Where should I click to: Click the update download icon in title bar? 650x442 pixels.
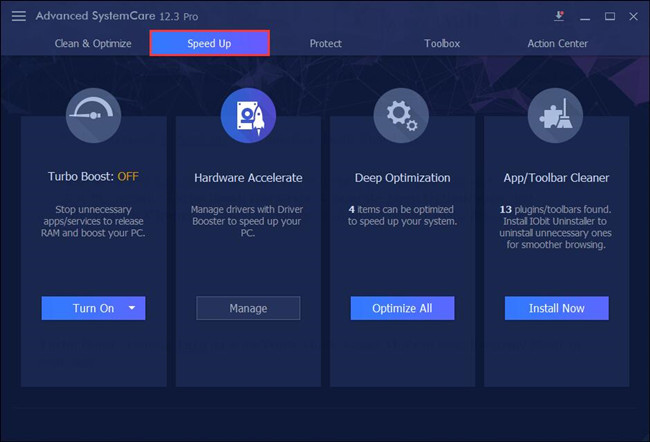[x=559, y=16]
